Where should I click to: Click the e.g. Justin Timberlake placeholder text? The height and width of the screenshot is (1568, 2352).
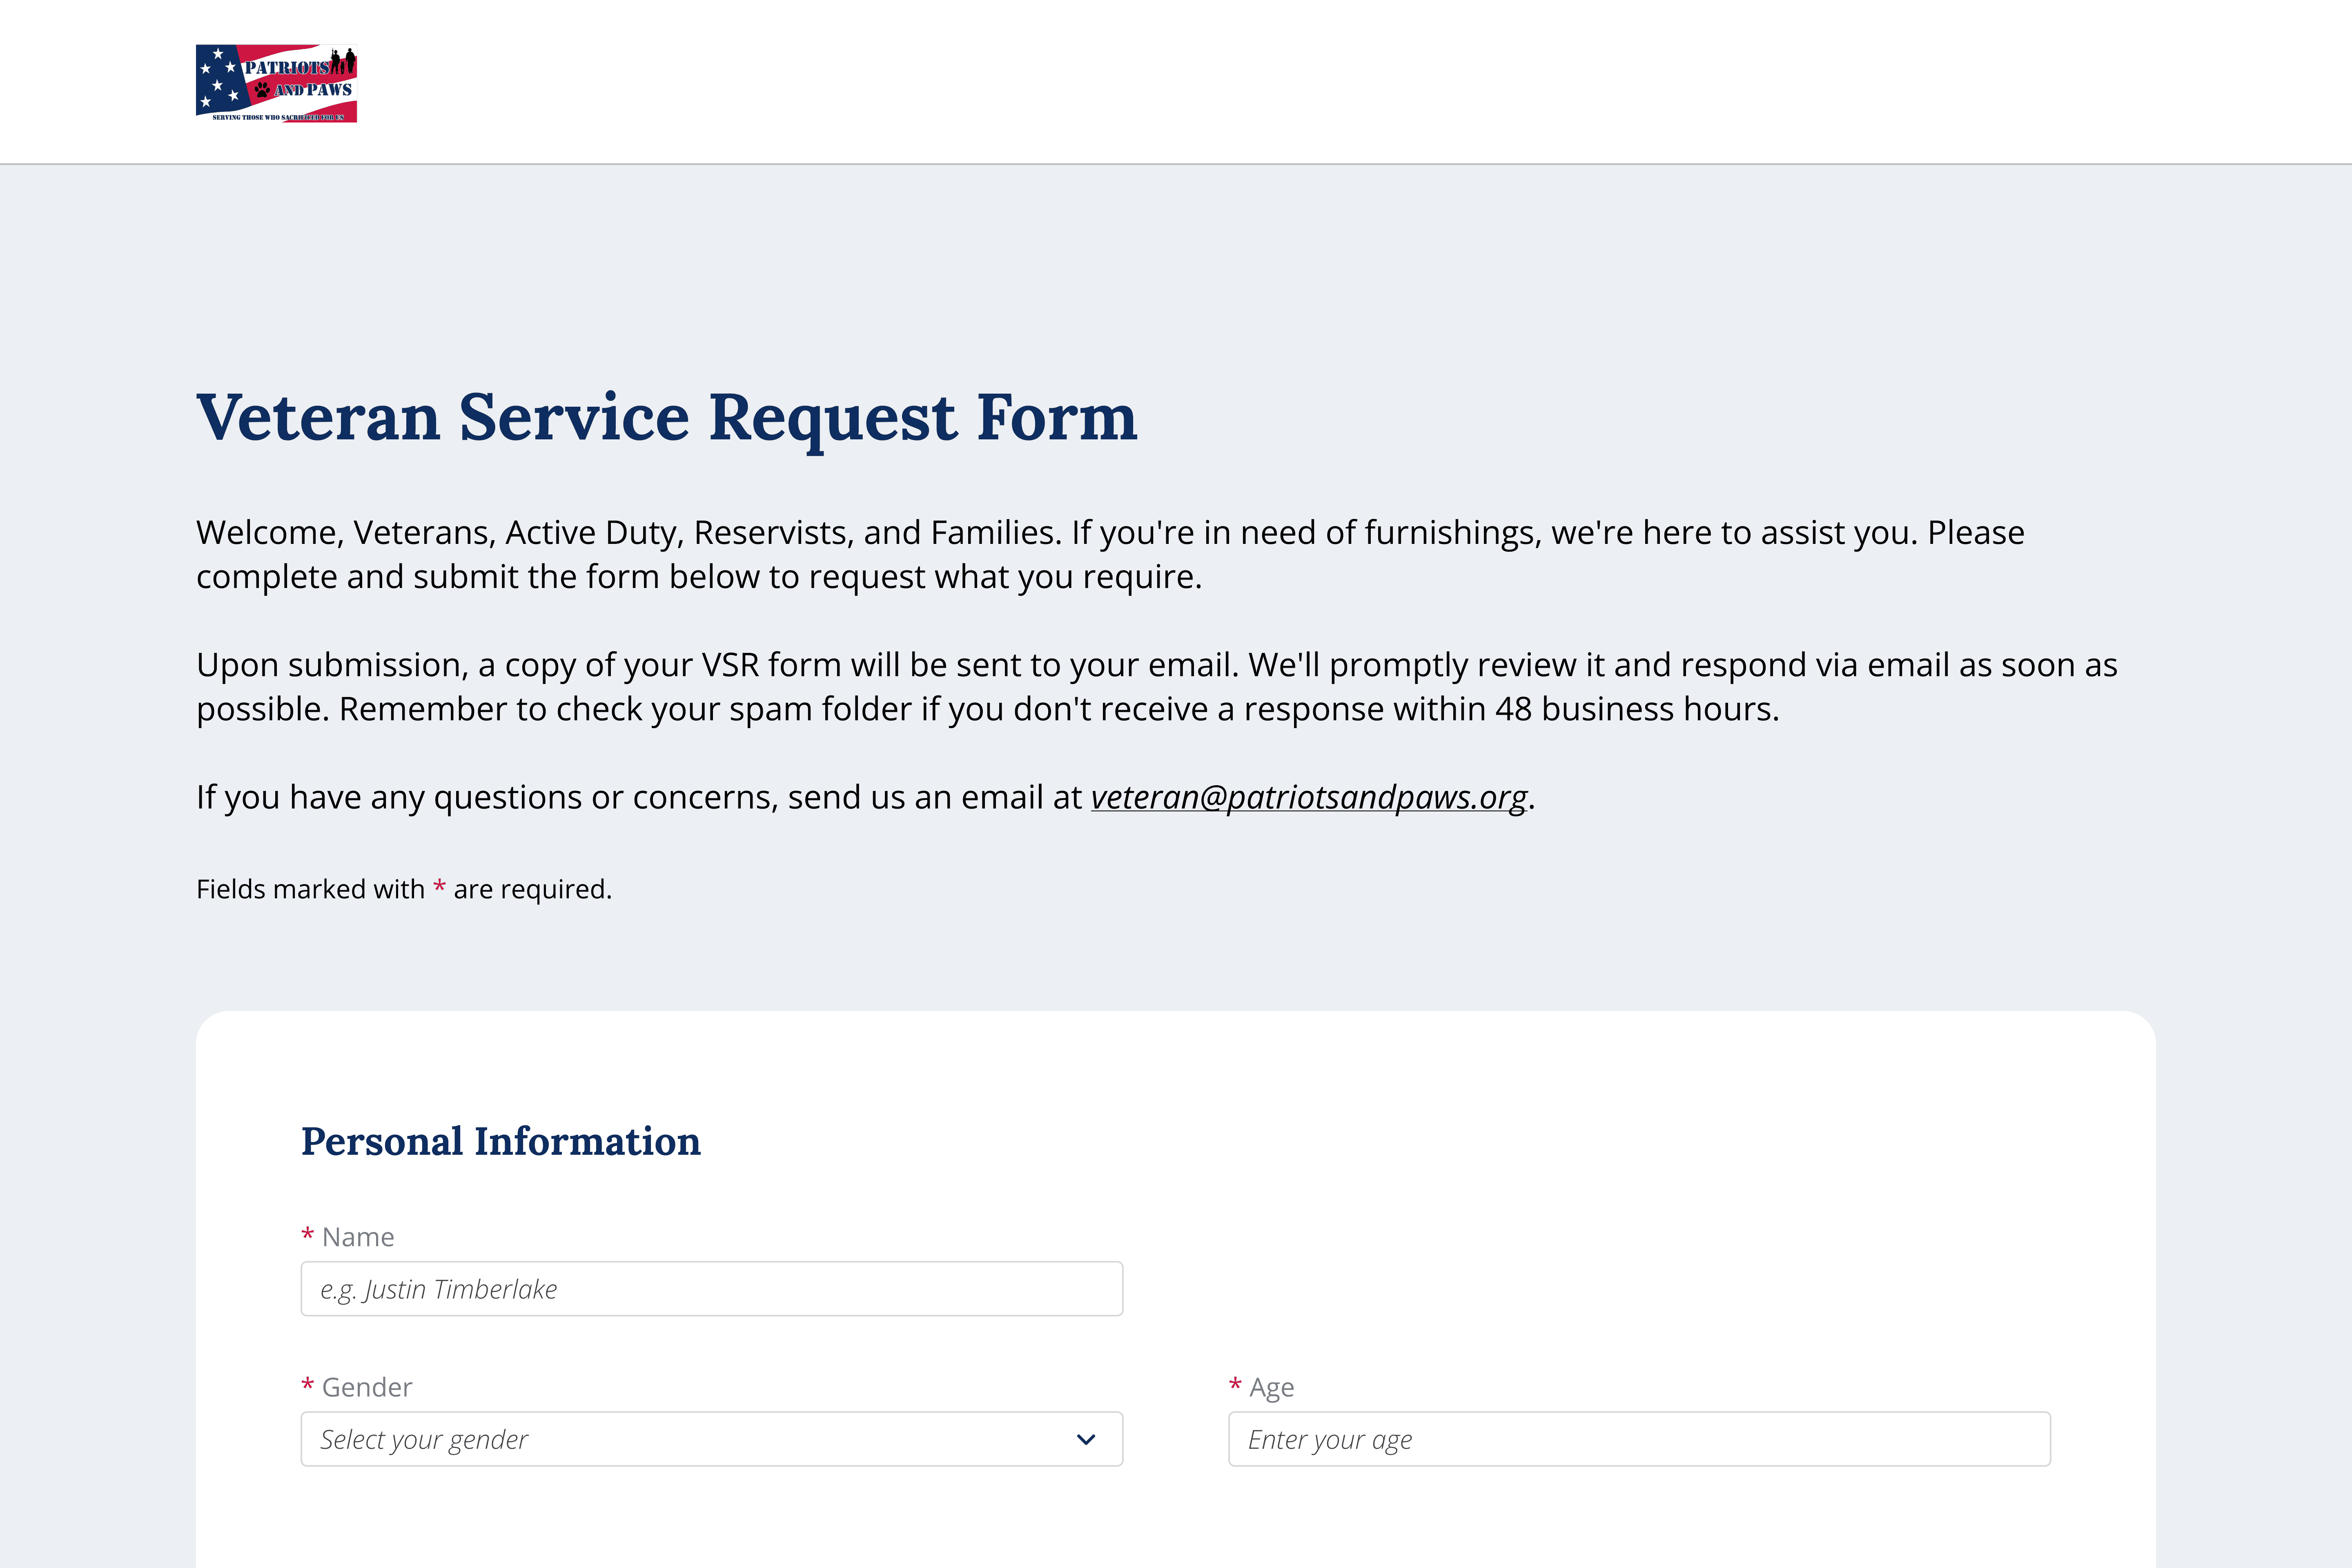tap(438, 1289)
